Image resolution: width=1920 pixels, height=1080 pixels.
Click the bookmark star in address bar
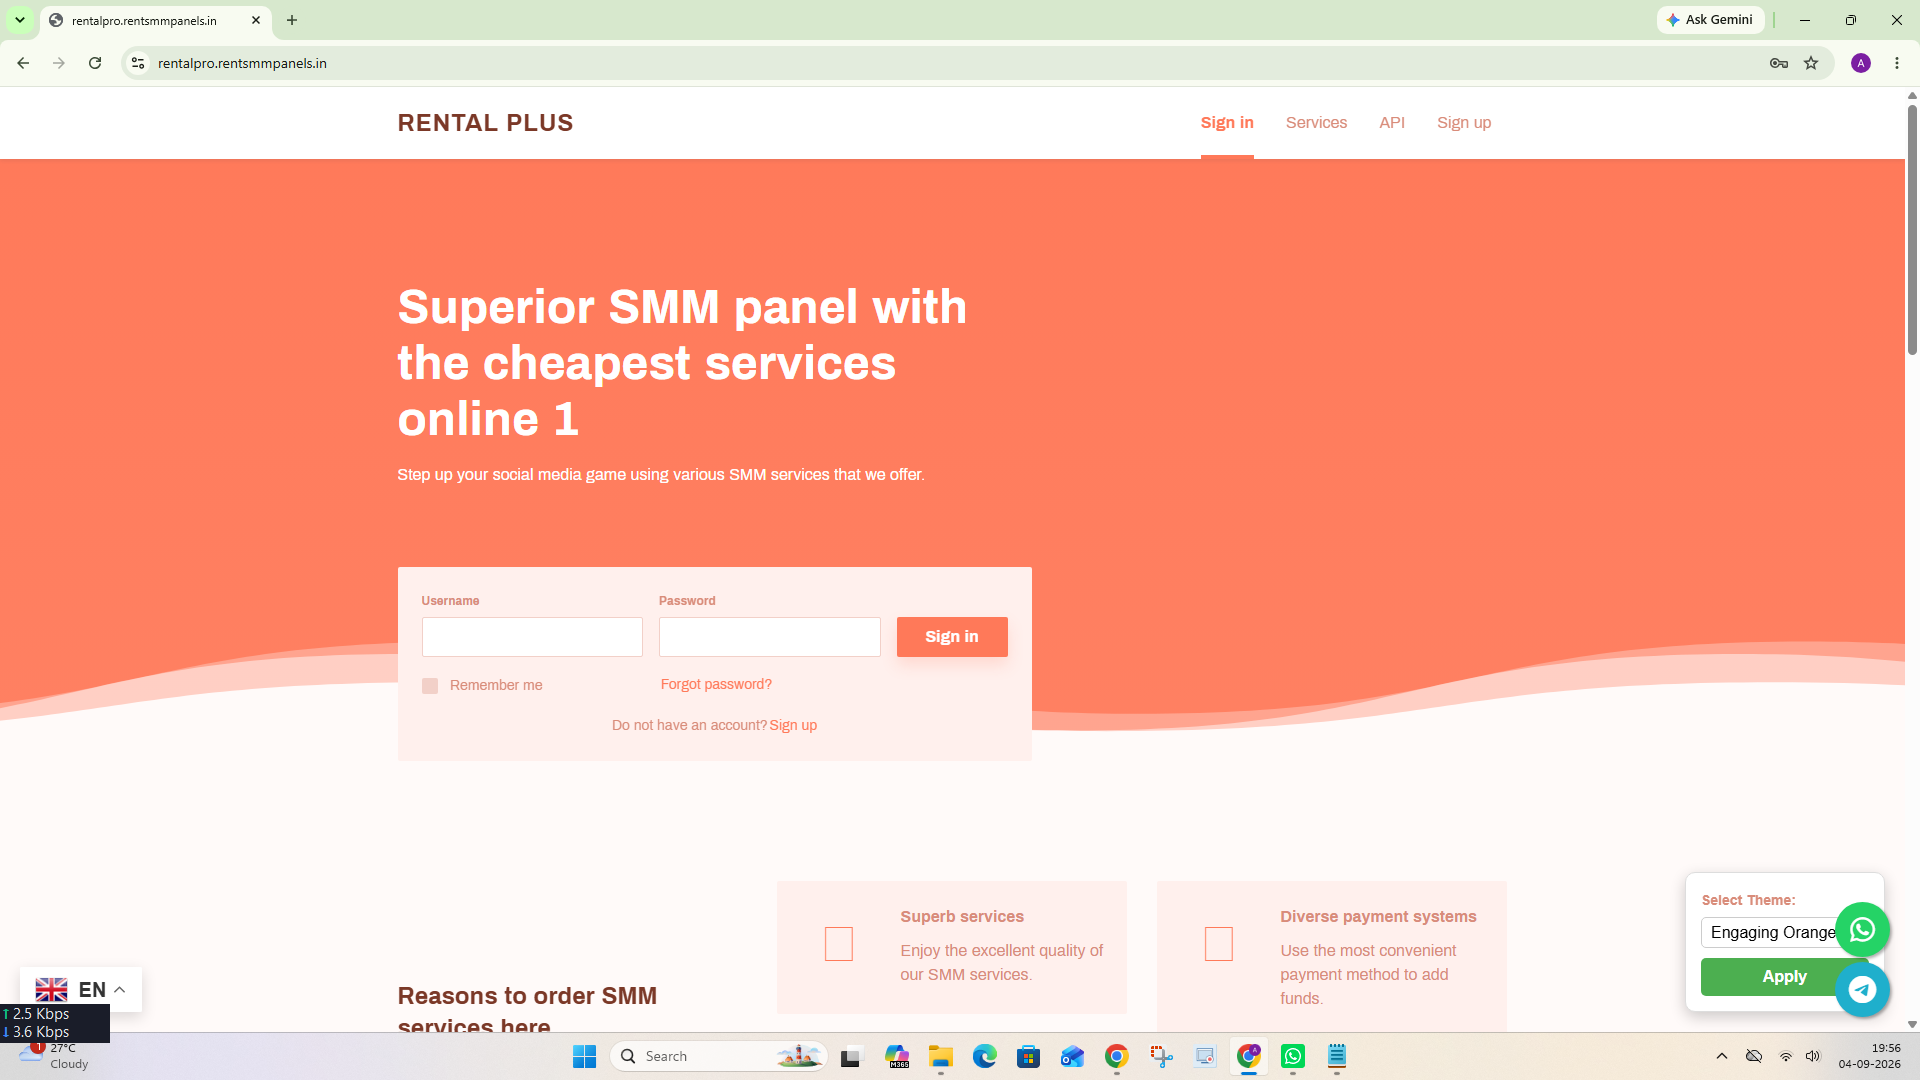(1811, 63)
